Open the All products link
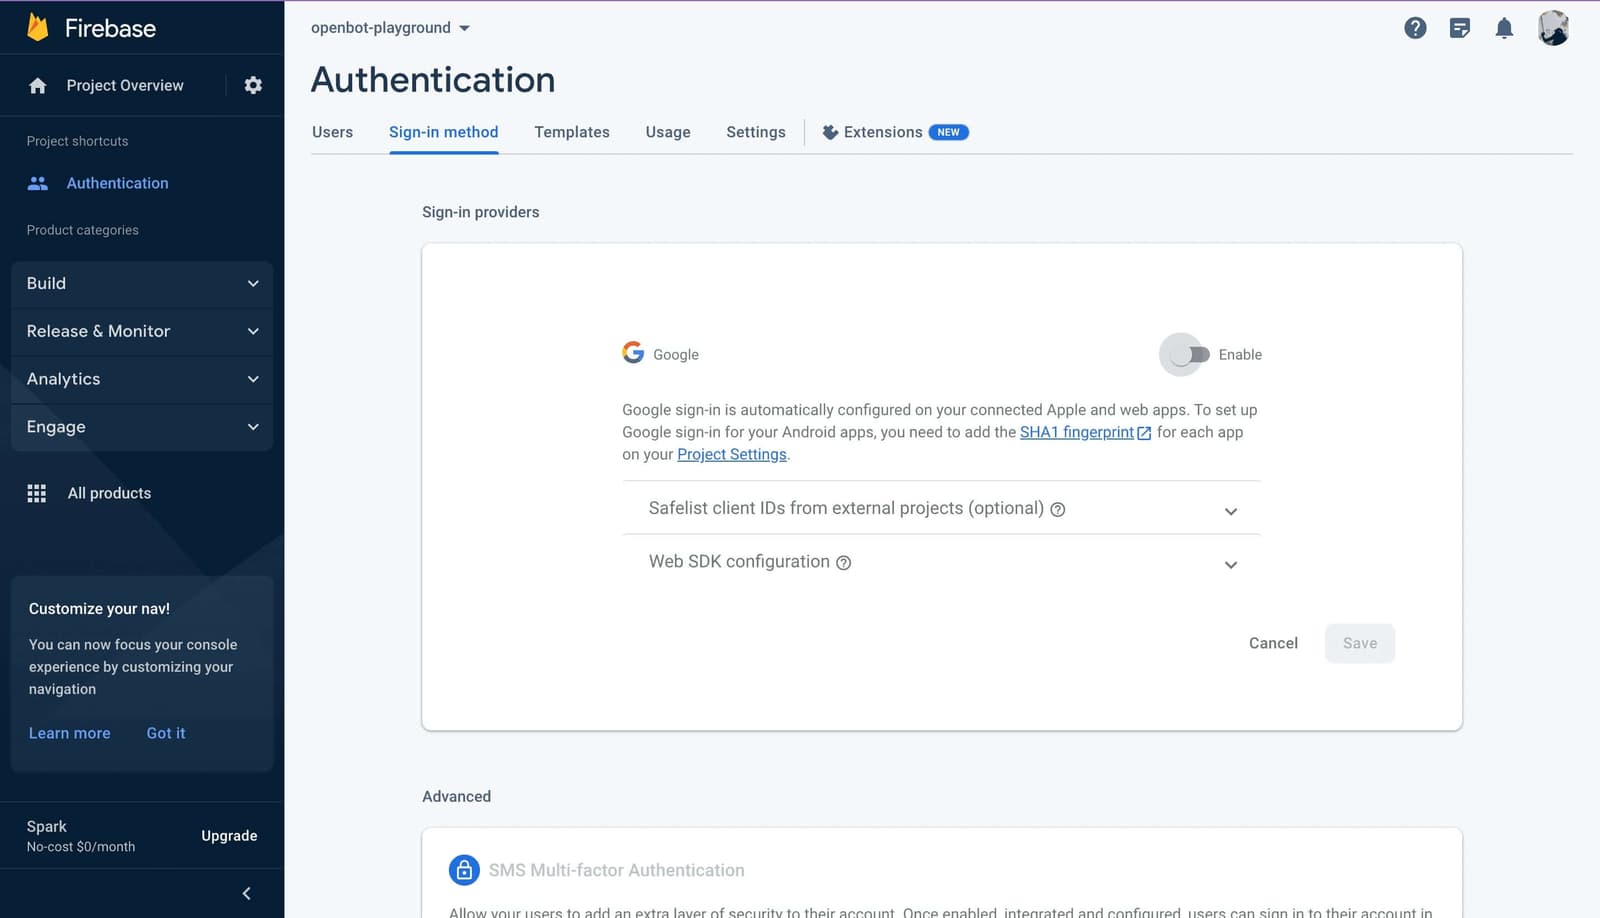 tap(109, 493)
